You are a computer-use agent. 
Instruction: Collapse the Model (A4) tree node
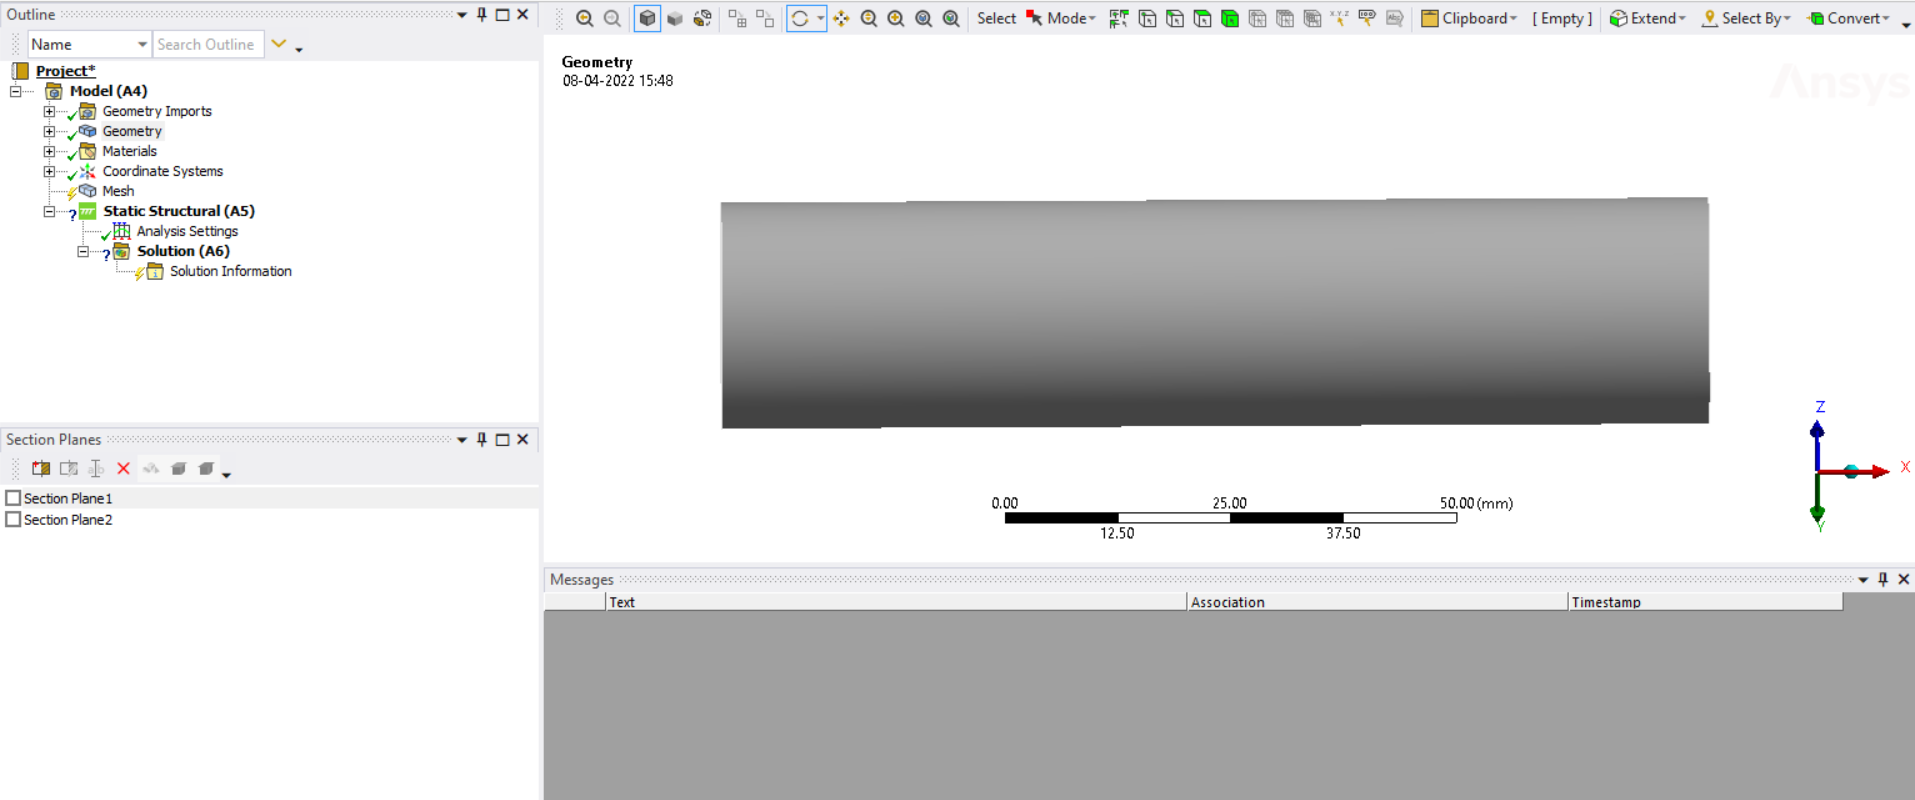15,91
